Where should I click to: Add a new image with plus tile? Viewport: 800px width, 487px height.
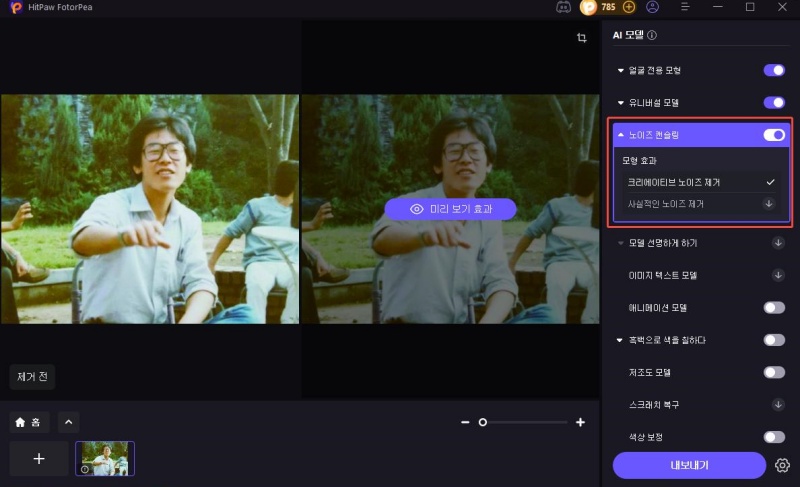39,458
